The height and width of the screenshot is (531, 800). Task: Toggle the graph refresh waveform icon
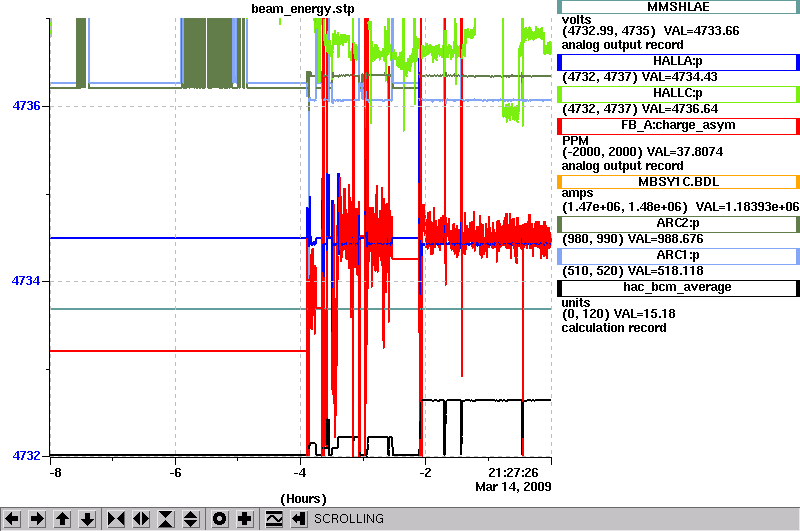point(274,519)
